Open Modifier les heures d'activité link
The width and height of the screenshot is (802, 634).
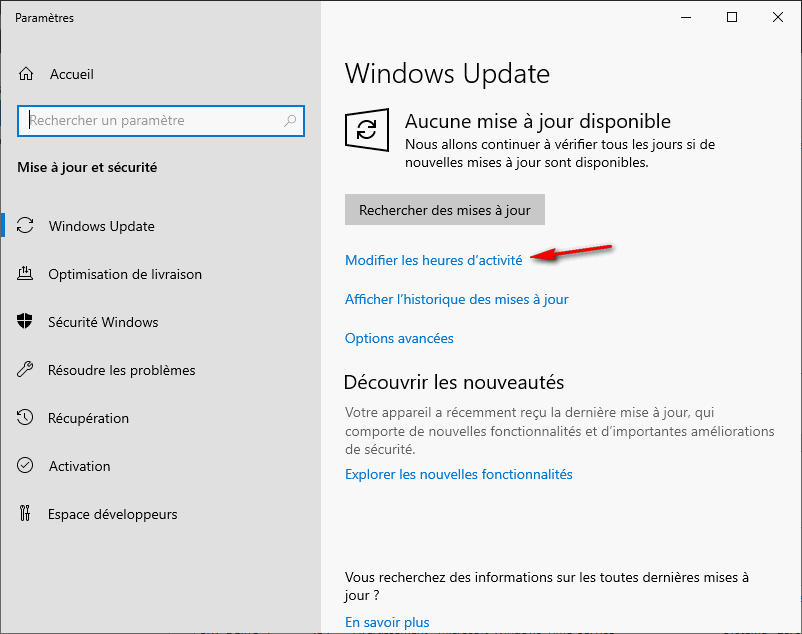[433, 260]
